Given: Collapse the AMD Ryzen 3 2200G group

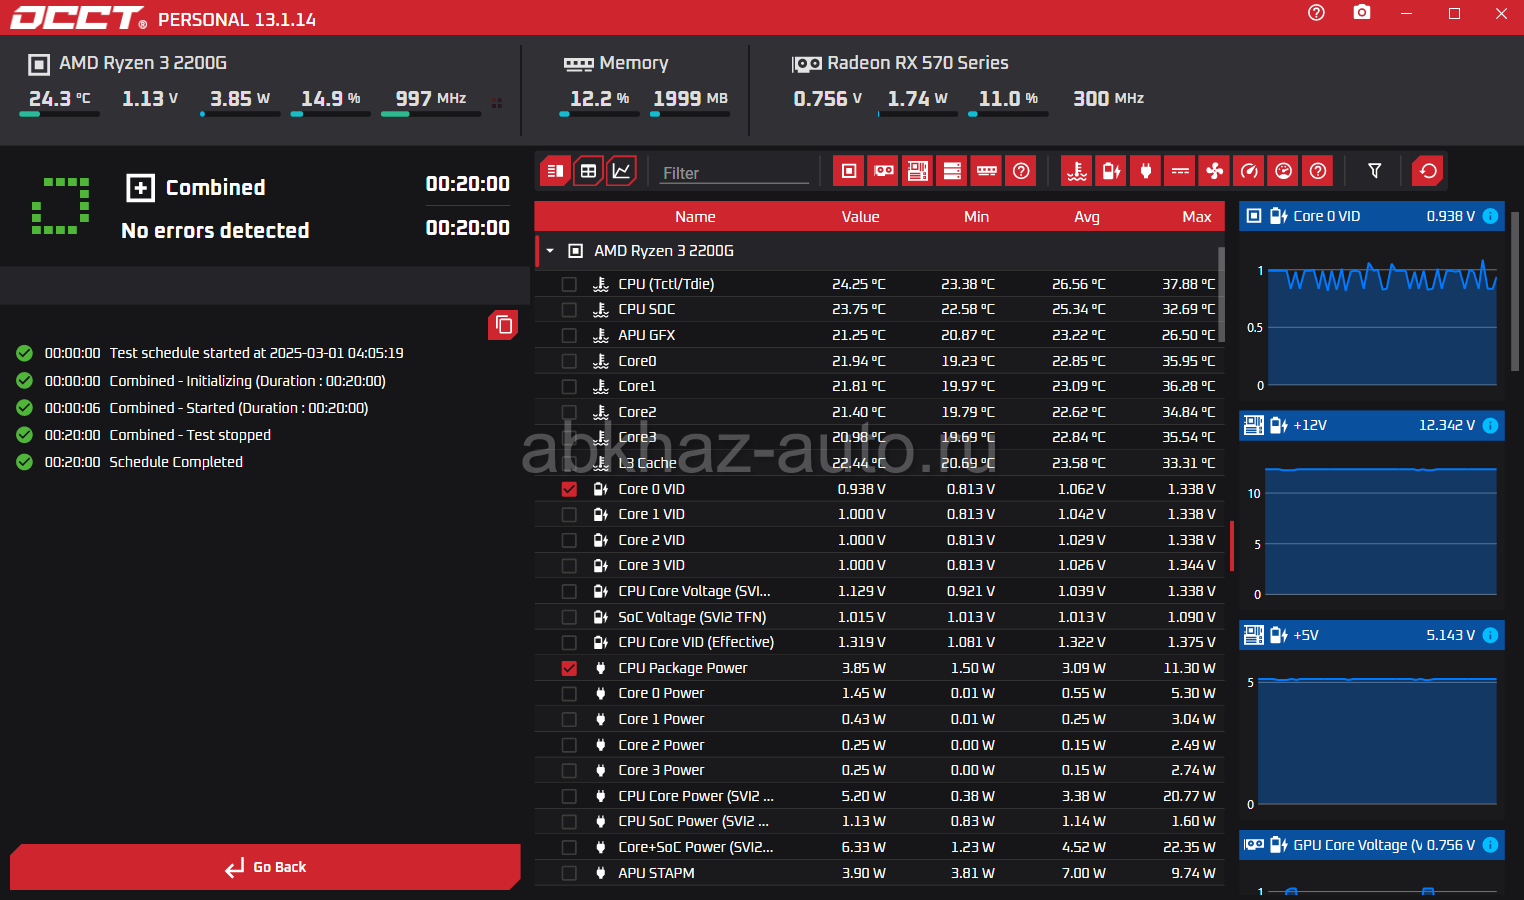Looking at the screenshot, I should pyautogui.click(x=550, y=251).
